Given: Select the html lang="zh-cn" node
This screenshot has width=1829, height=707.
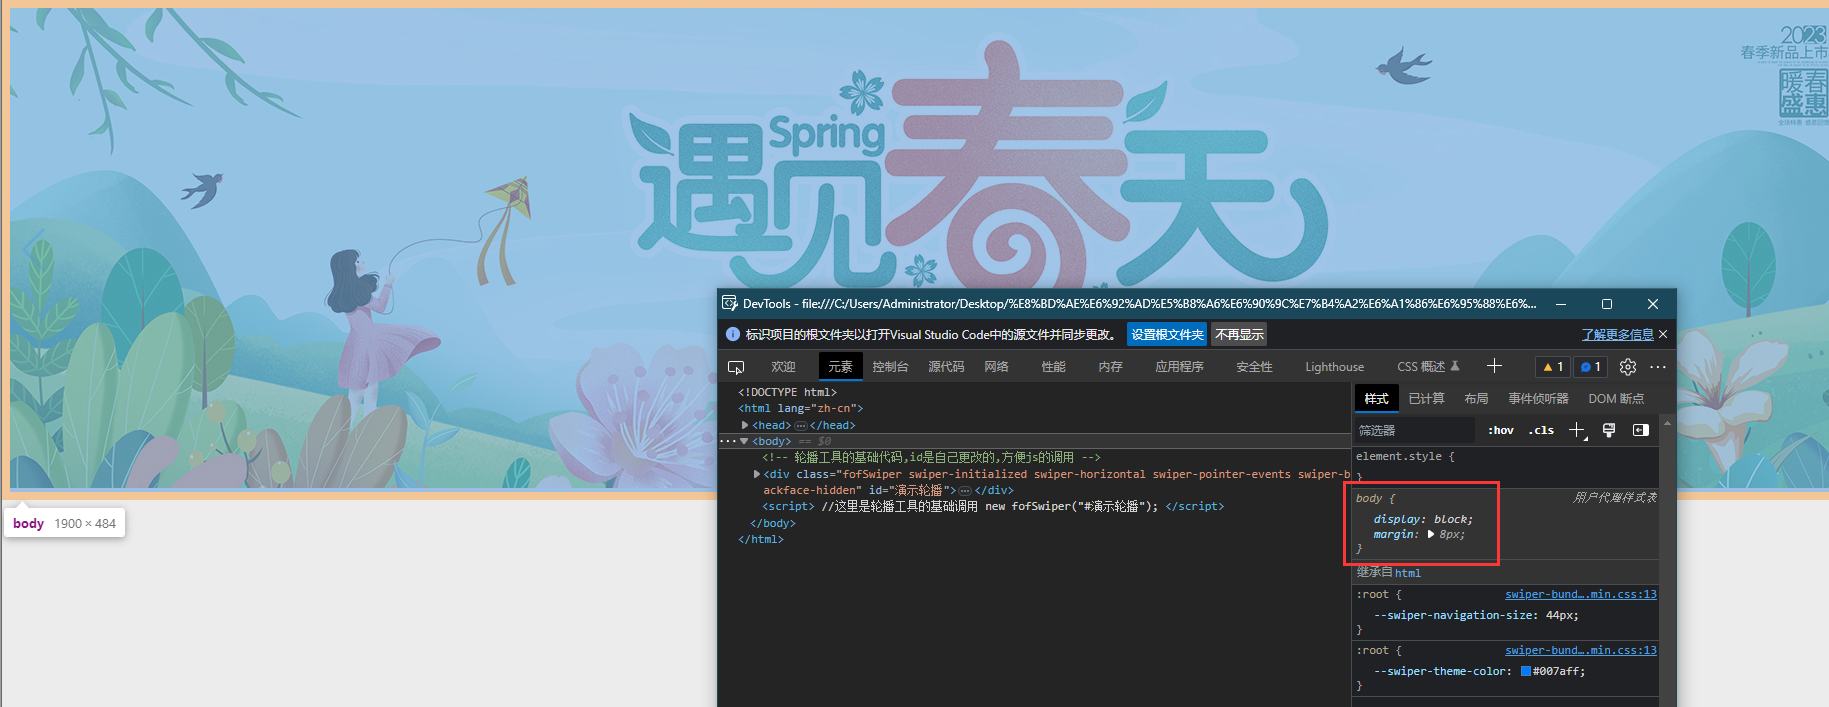Looking at the screenshot, I should (800, 408).
